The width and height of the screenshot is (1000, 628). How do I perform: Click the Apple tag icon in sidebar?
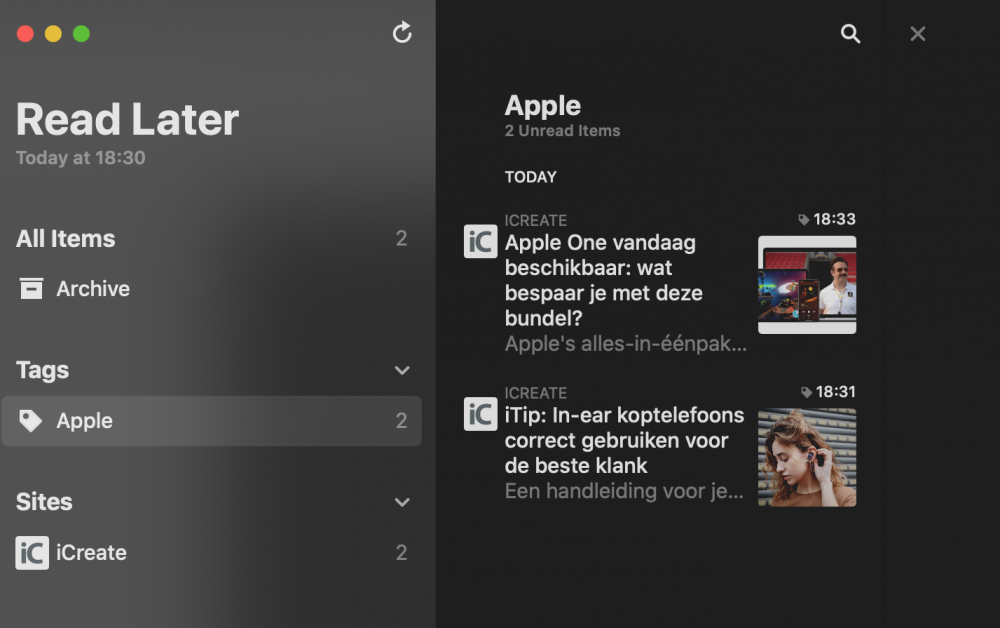click(31, 421)
